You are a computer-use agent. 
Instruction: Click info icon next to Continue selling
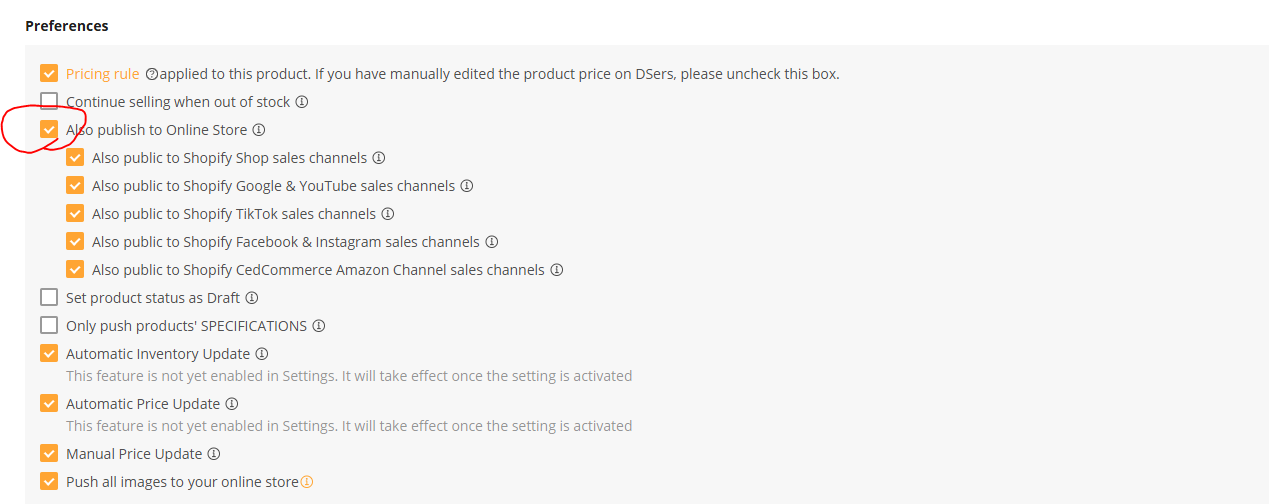click(302, 102)
